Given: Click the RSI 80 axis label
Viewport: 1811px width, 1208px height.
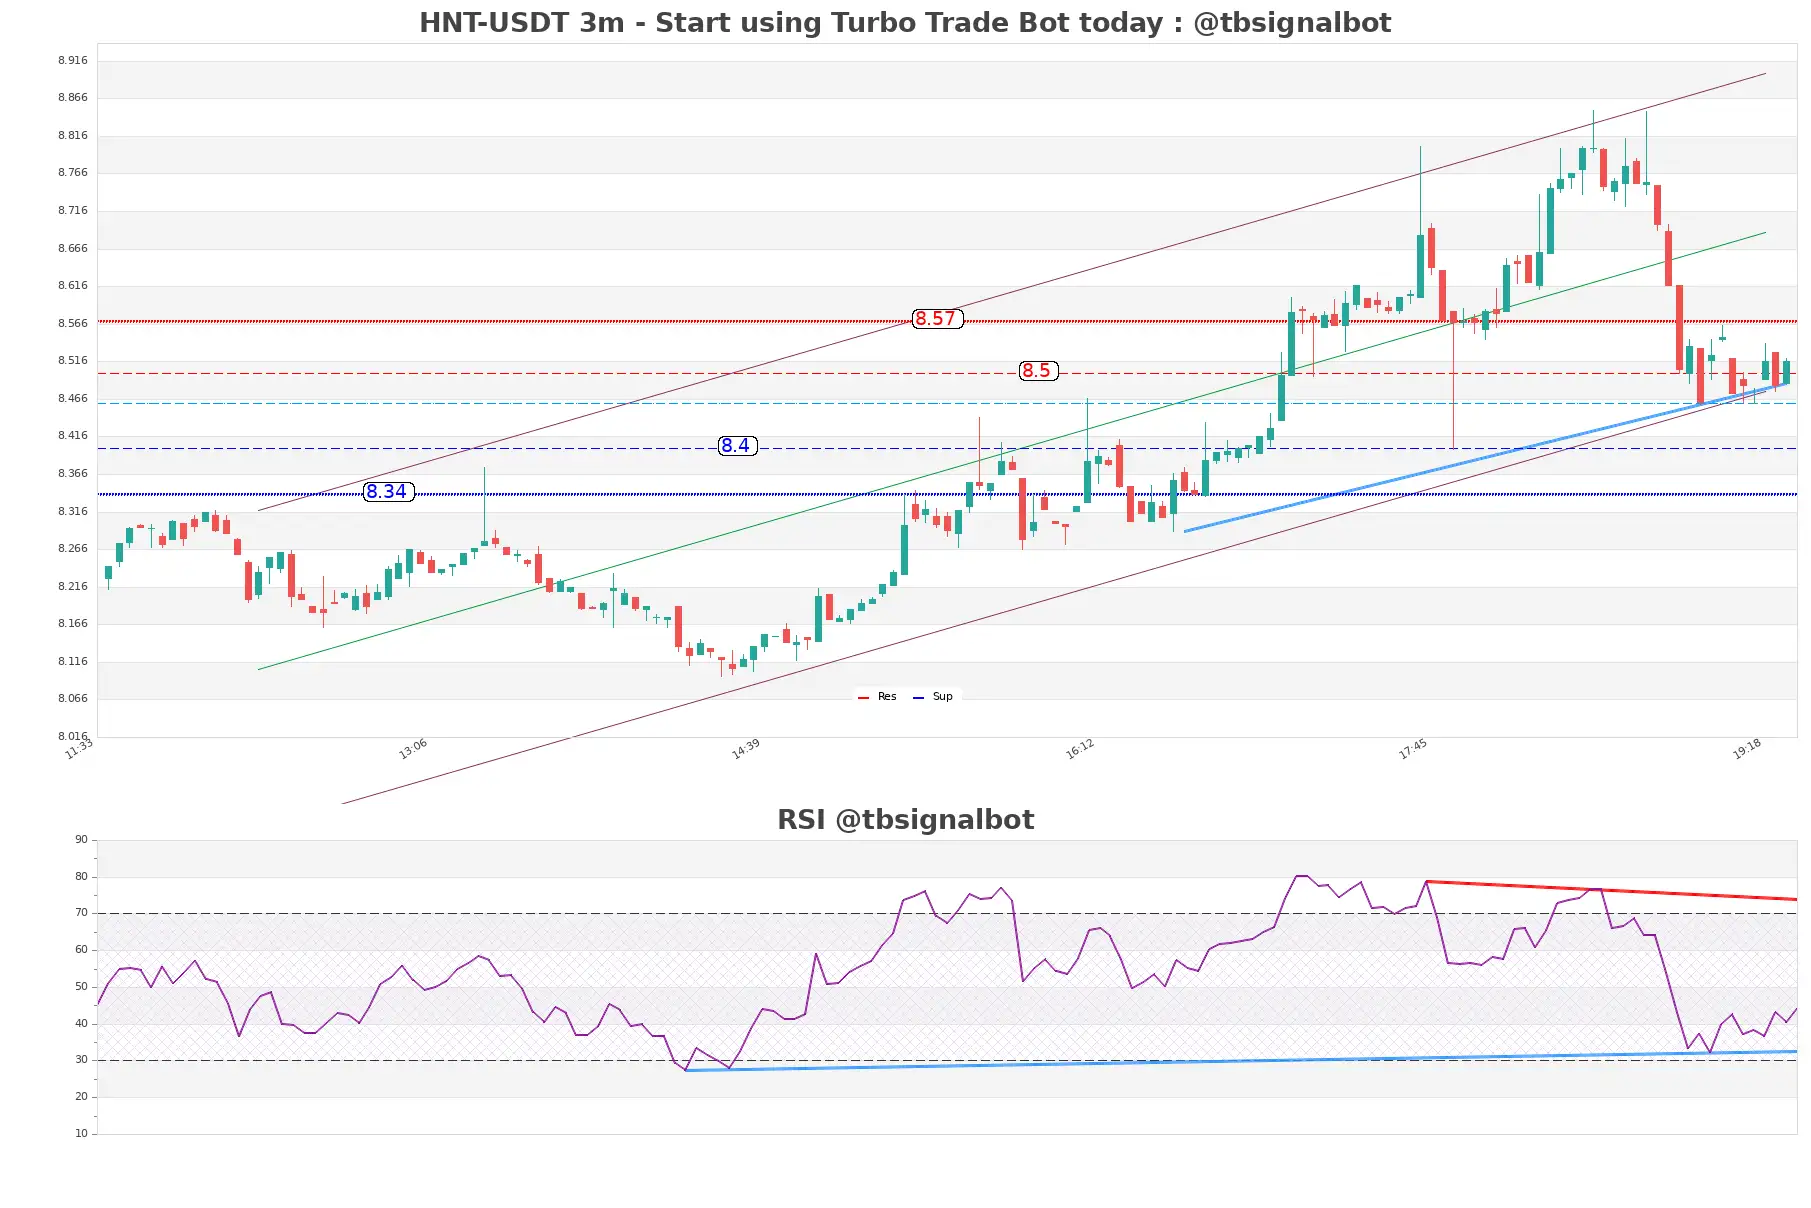Looking at the screenshot, I should point(82,877).
